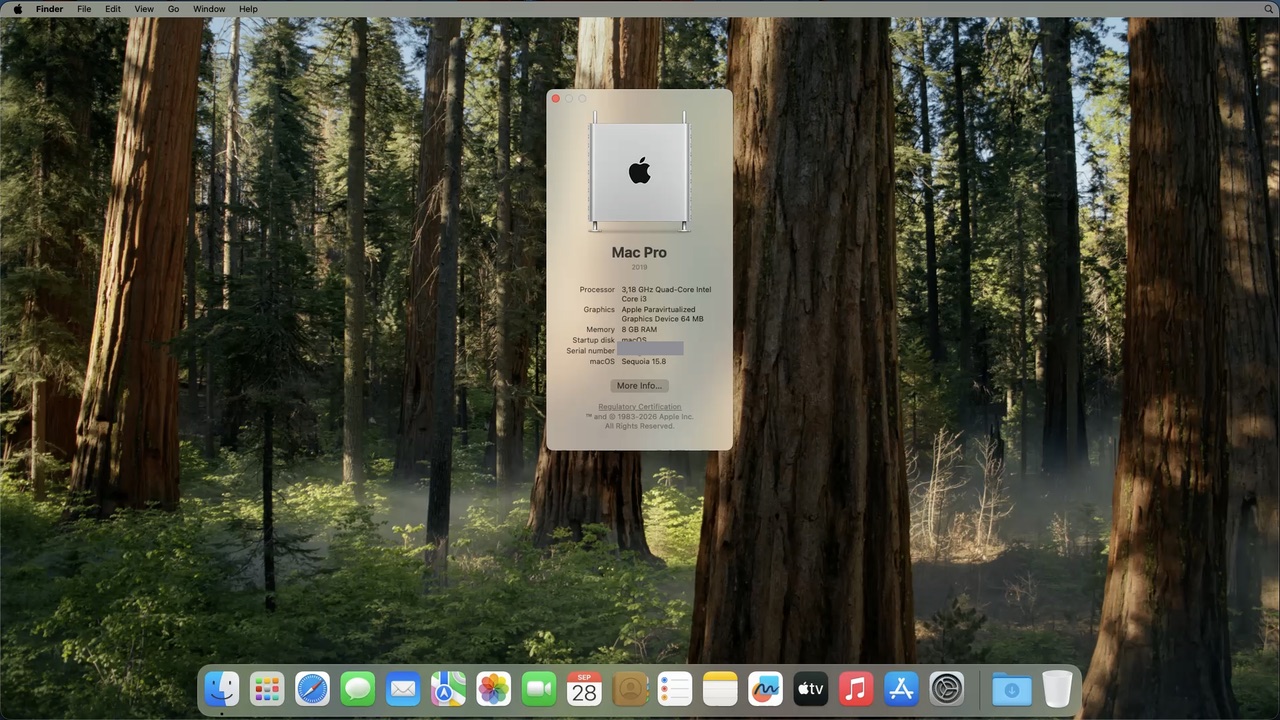Close the About This Mac window

click(556, 98)
